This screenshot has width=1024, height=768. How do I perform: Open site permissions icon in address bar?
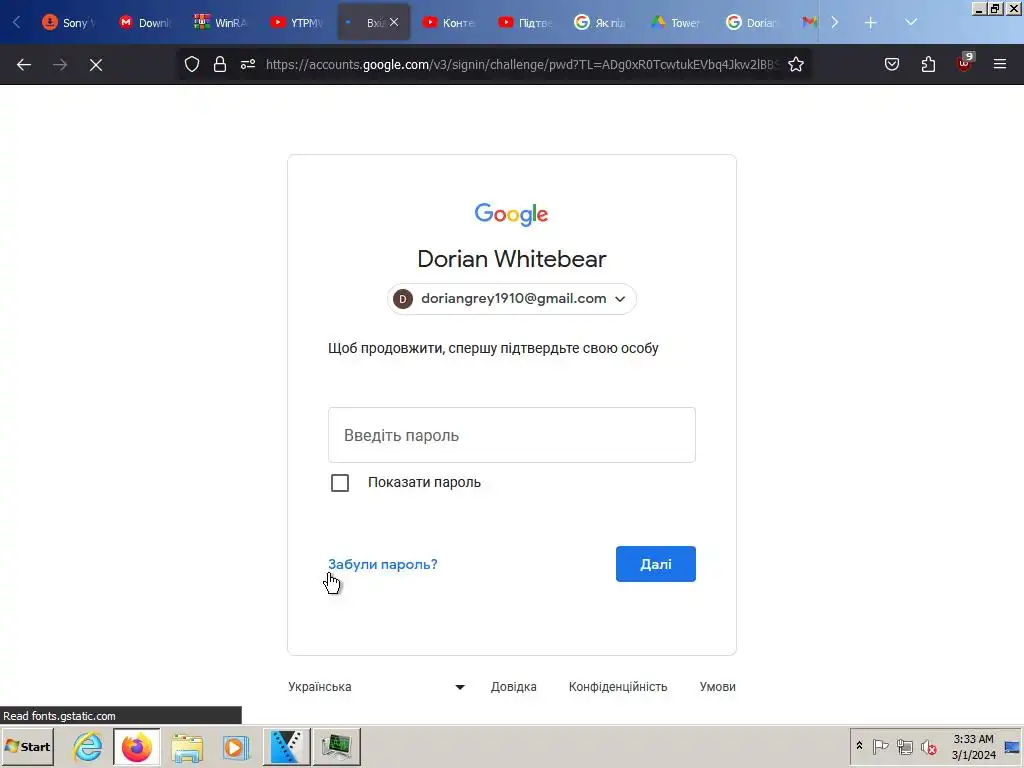tap(248, 64)
